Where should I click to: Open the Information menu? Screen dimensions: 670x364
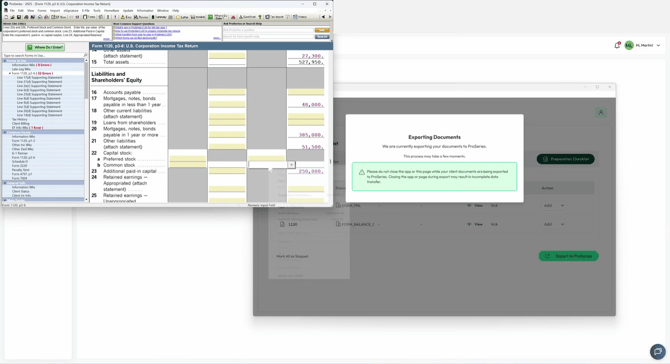coord(145,11)
